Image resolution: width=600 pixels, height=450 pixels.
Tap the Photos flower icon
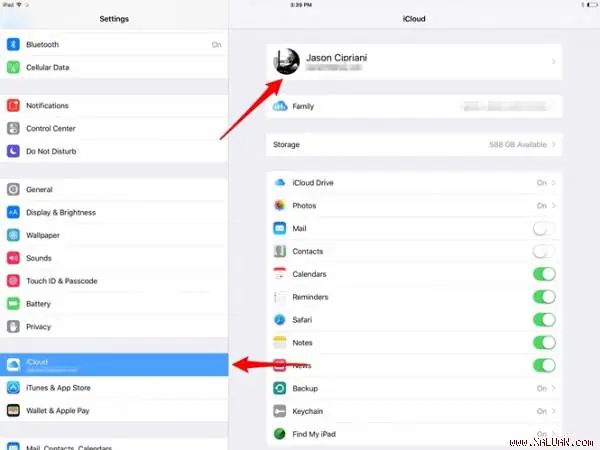pos(280,205)
